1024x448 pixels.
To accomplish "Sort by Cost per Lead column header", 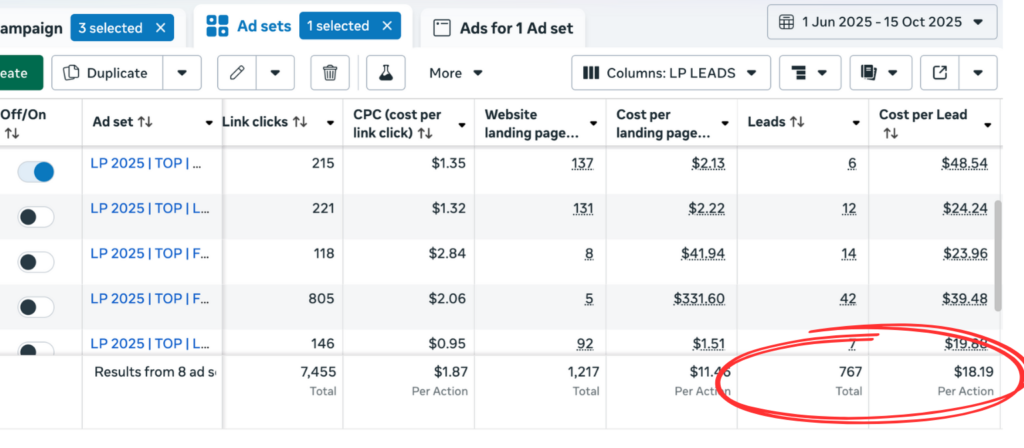I will point(923,115).
